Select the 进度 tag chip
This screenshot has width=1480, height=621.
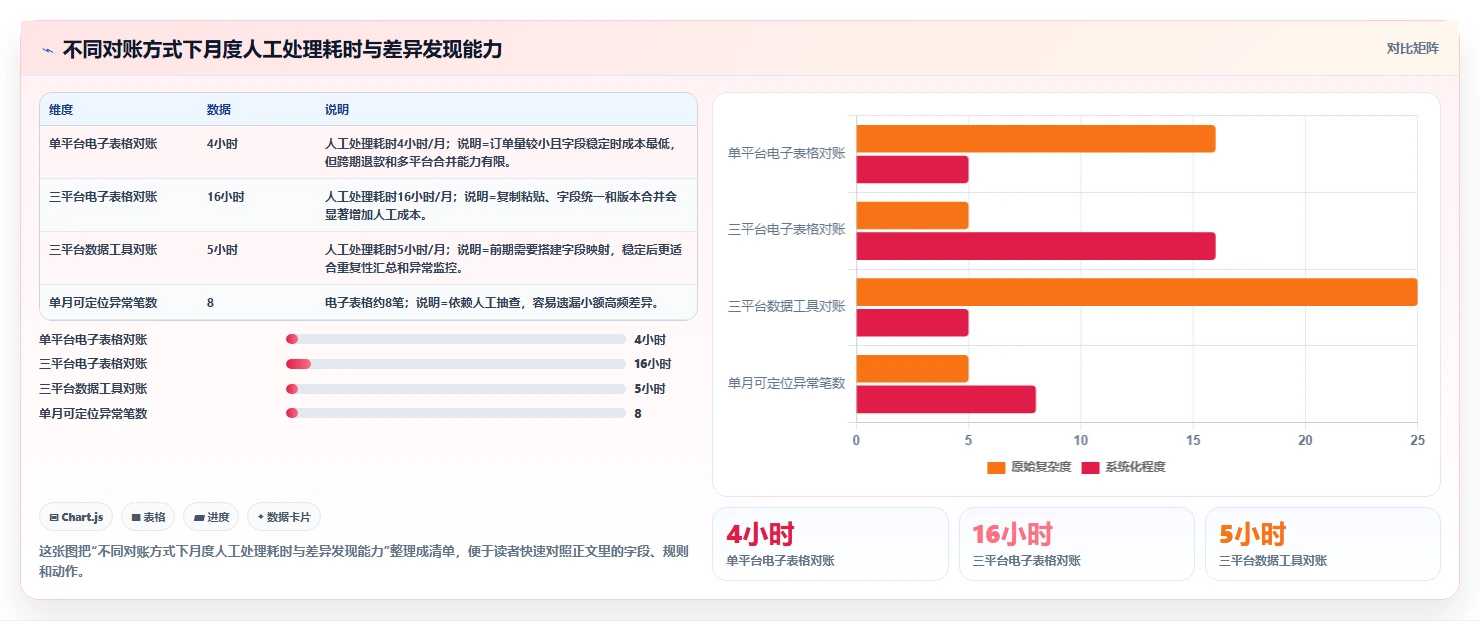211,517
